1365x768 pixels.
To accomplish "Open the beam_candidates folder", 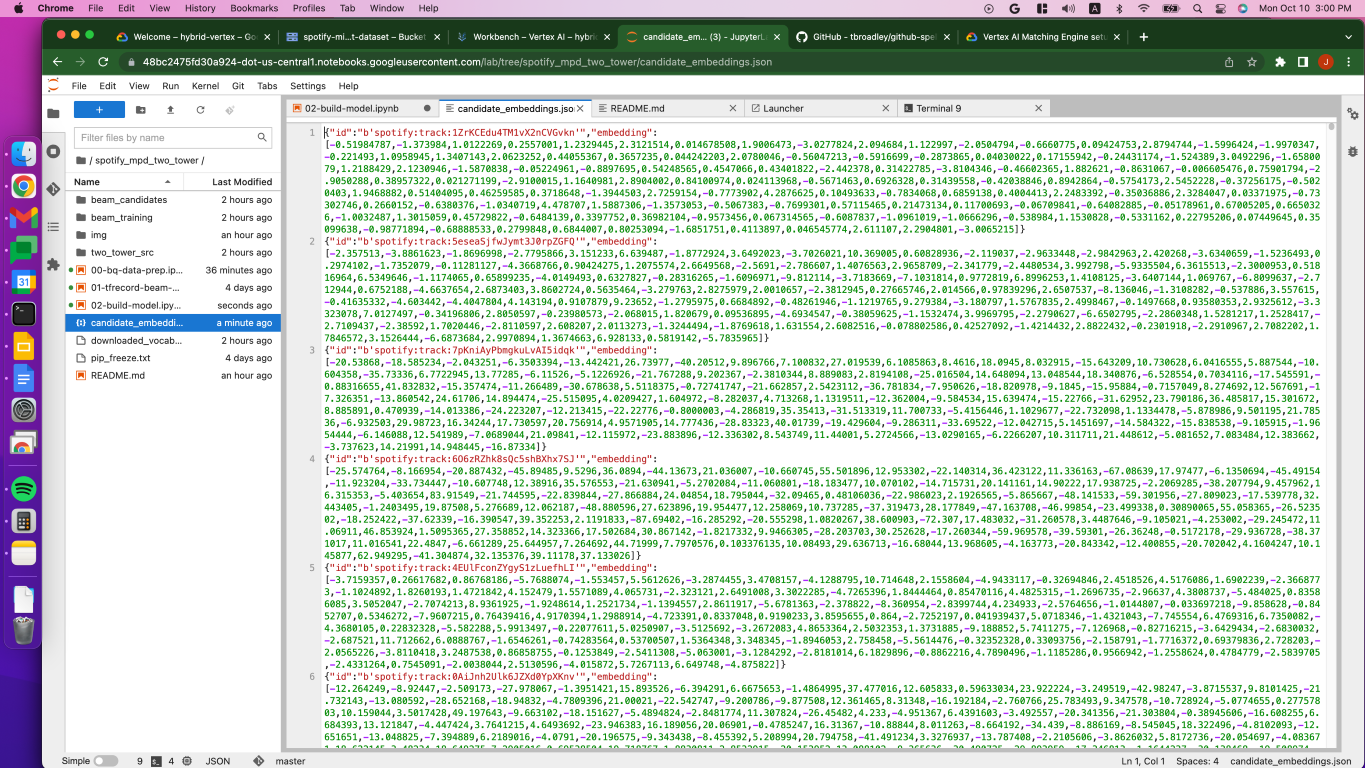I will tap(128, 200).
